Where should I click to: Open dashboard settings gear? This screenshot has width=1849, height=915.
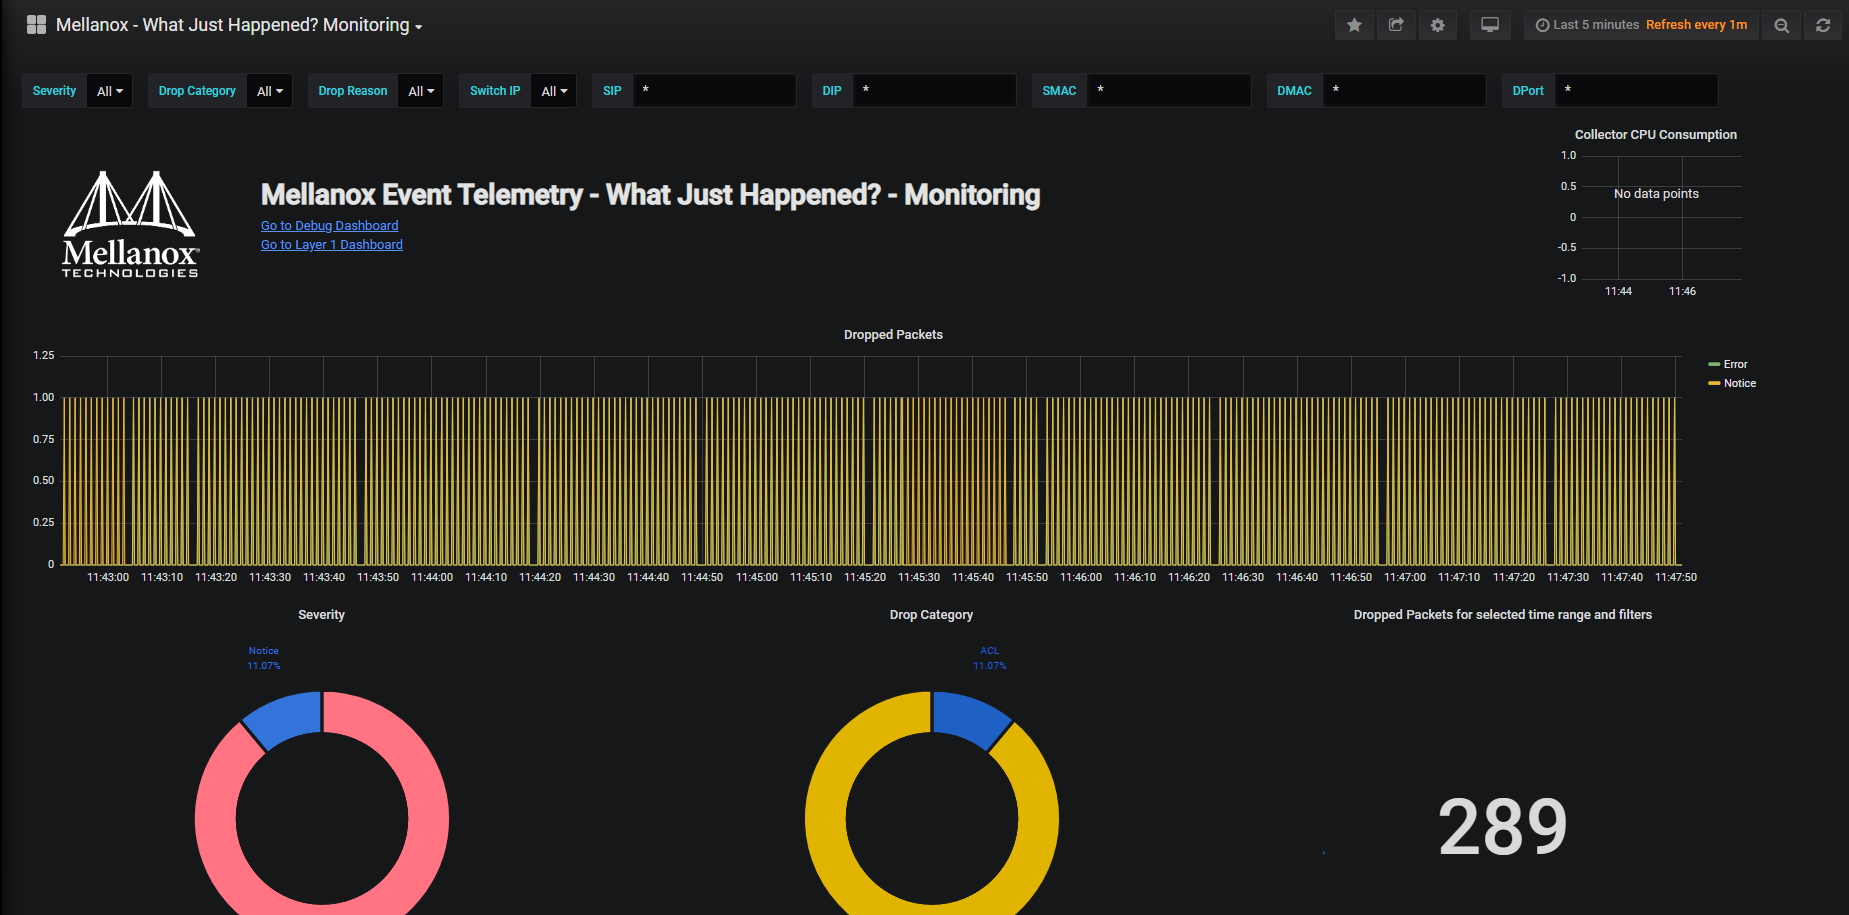click(x=1437, y=25)
